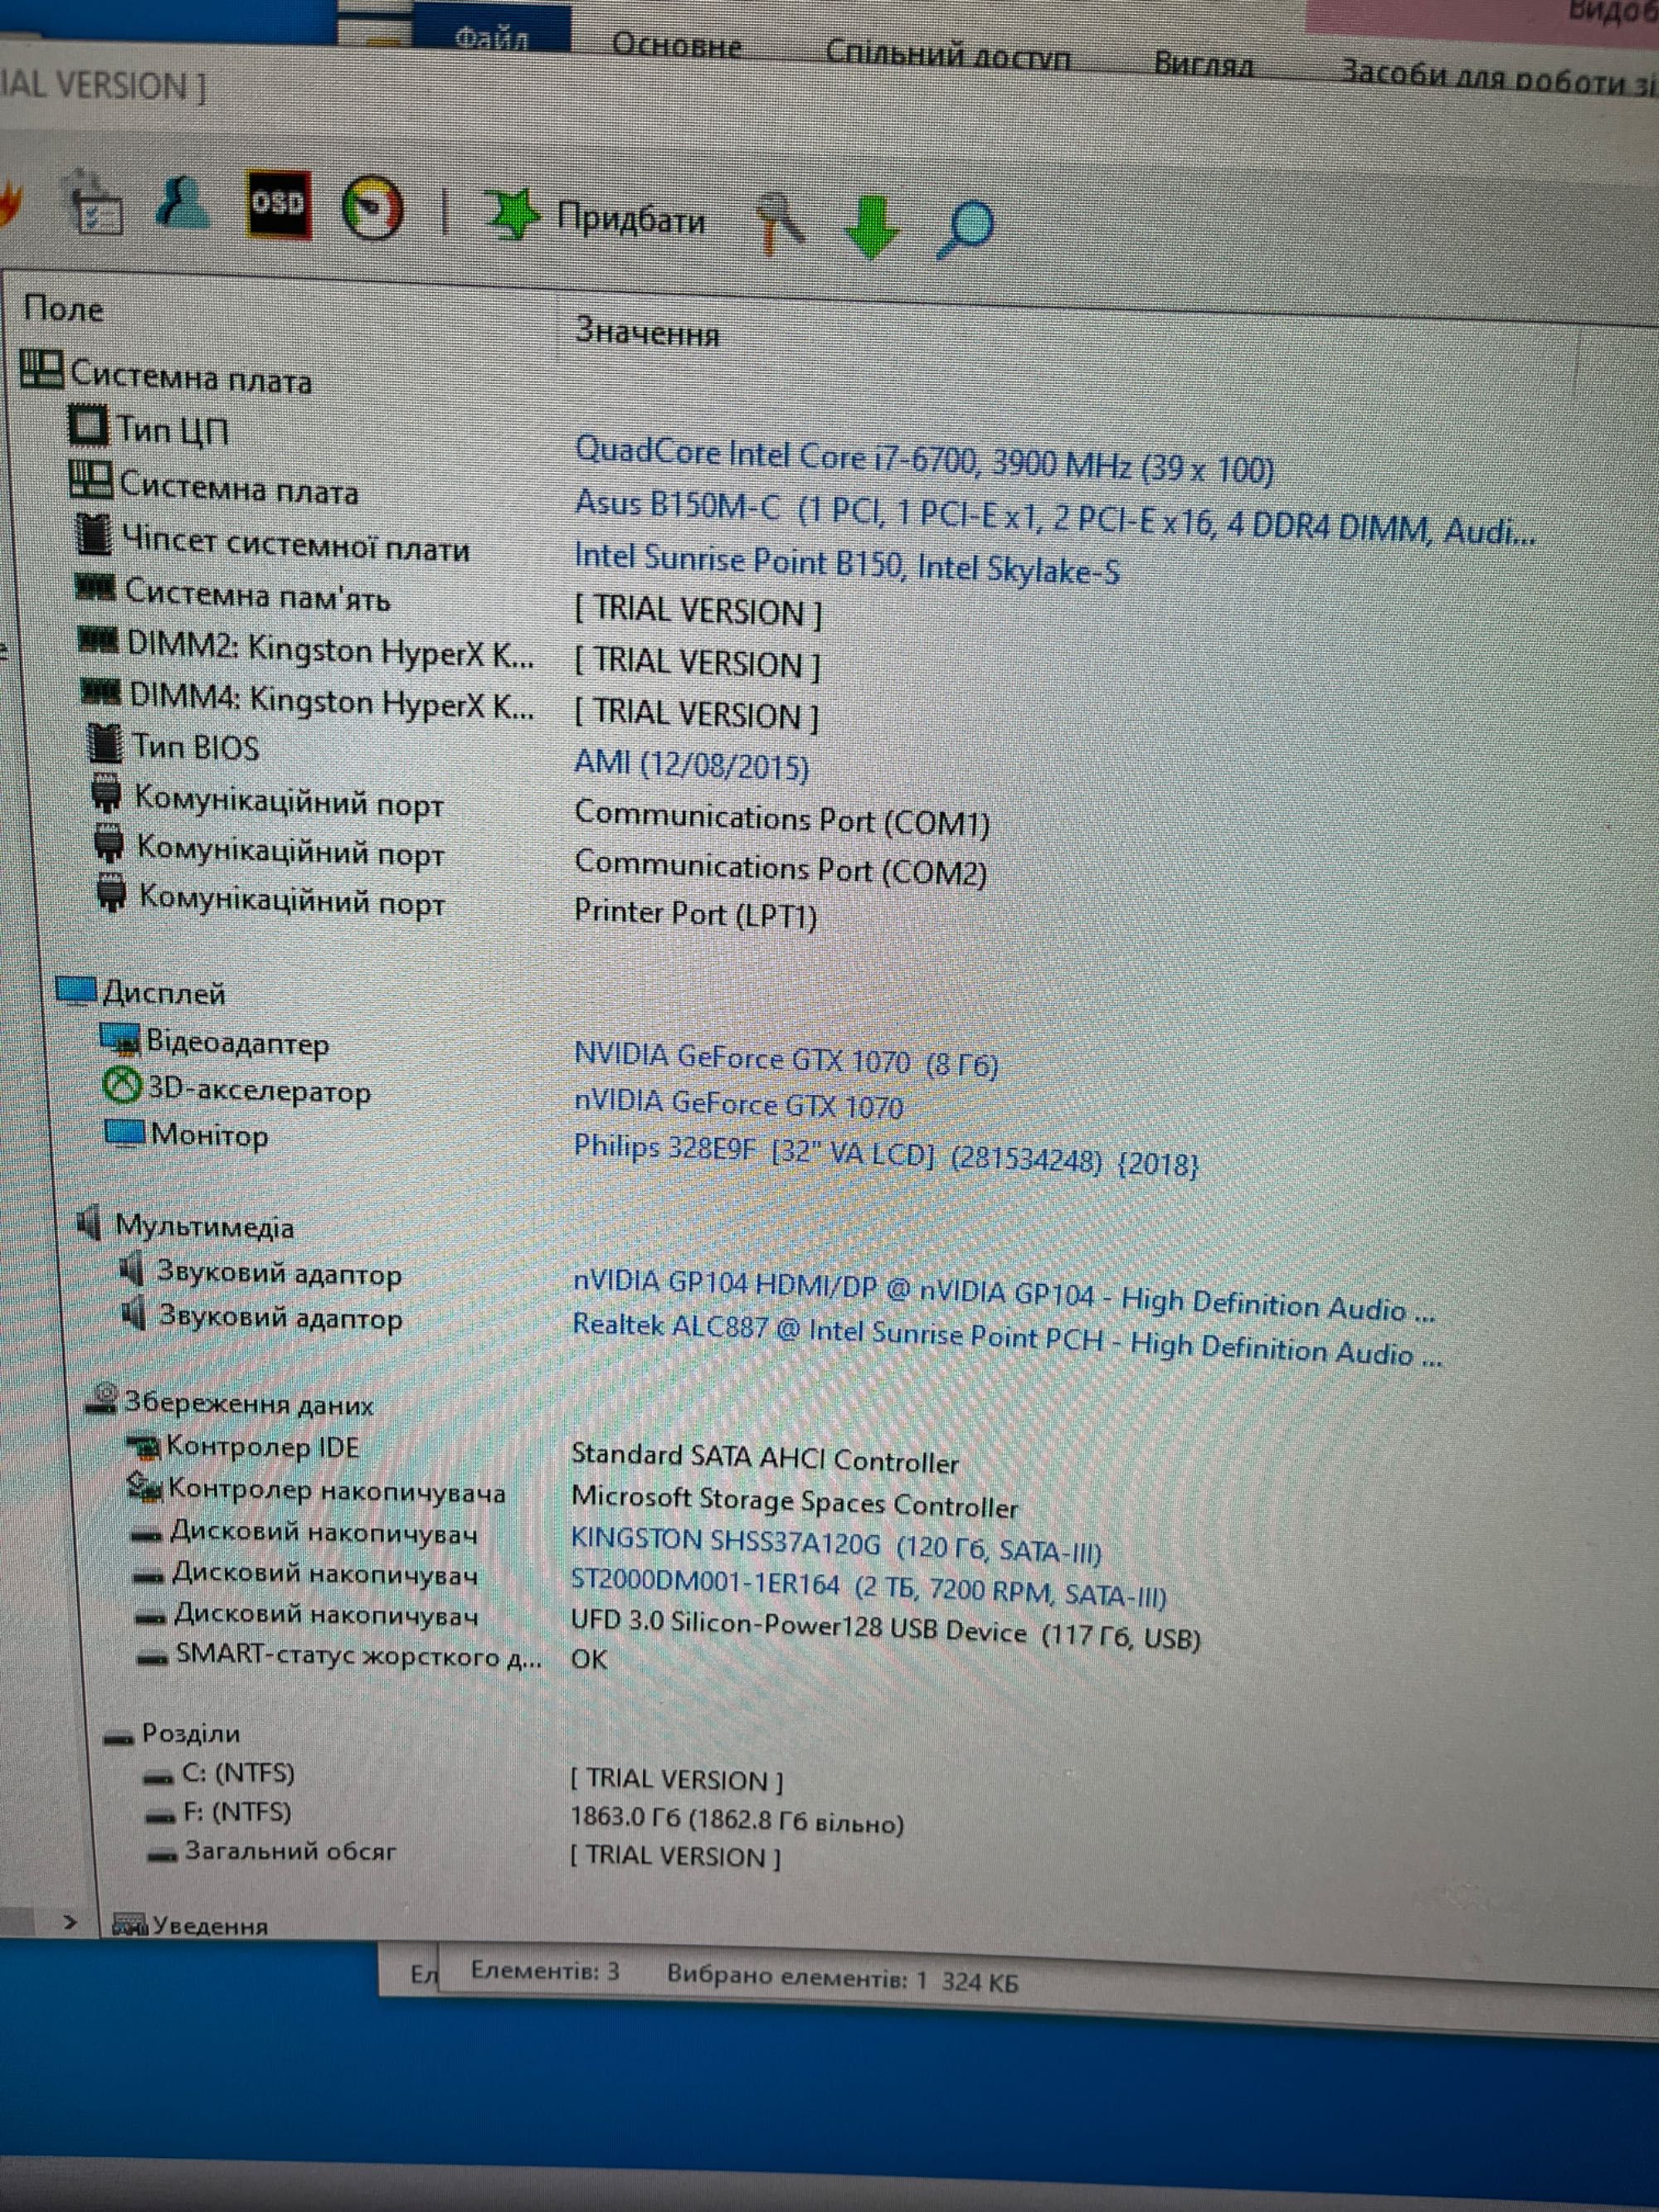Select 1863.0 Гб free space value

point(737,1820)
